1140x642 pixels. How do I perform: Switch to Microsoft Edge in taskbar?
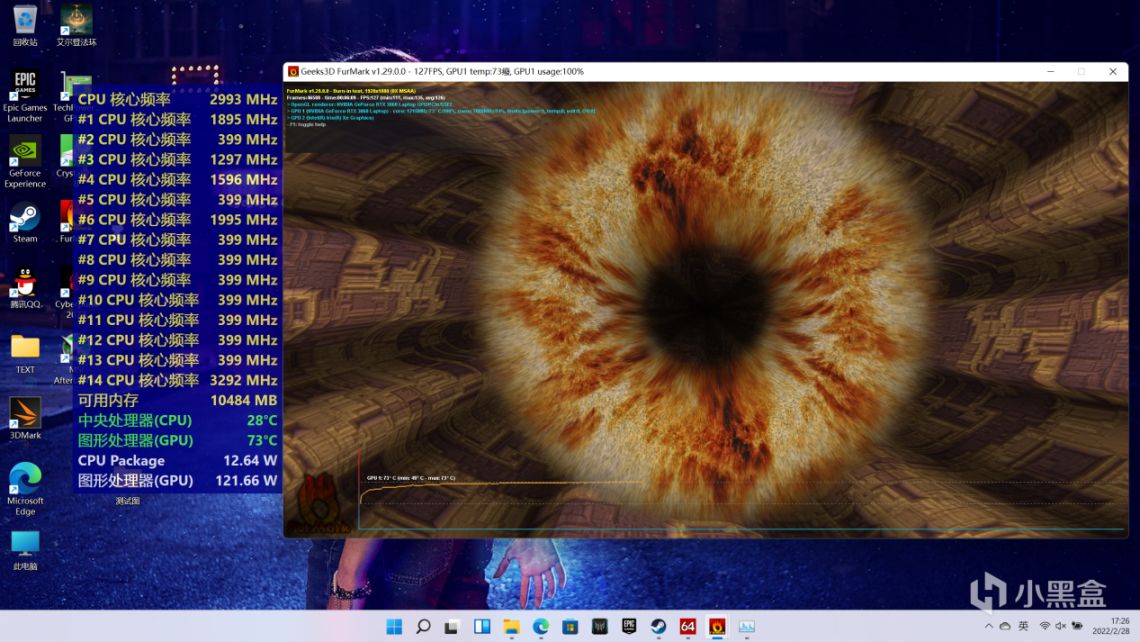click(541, 627)
